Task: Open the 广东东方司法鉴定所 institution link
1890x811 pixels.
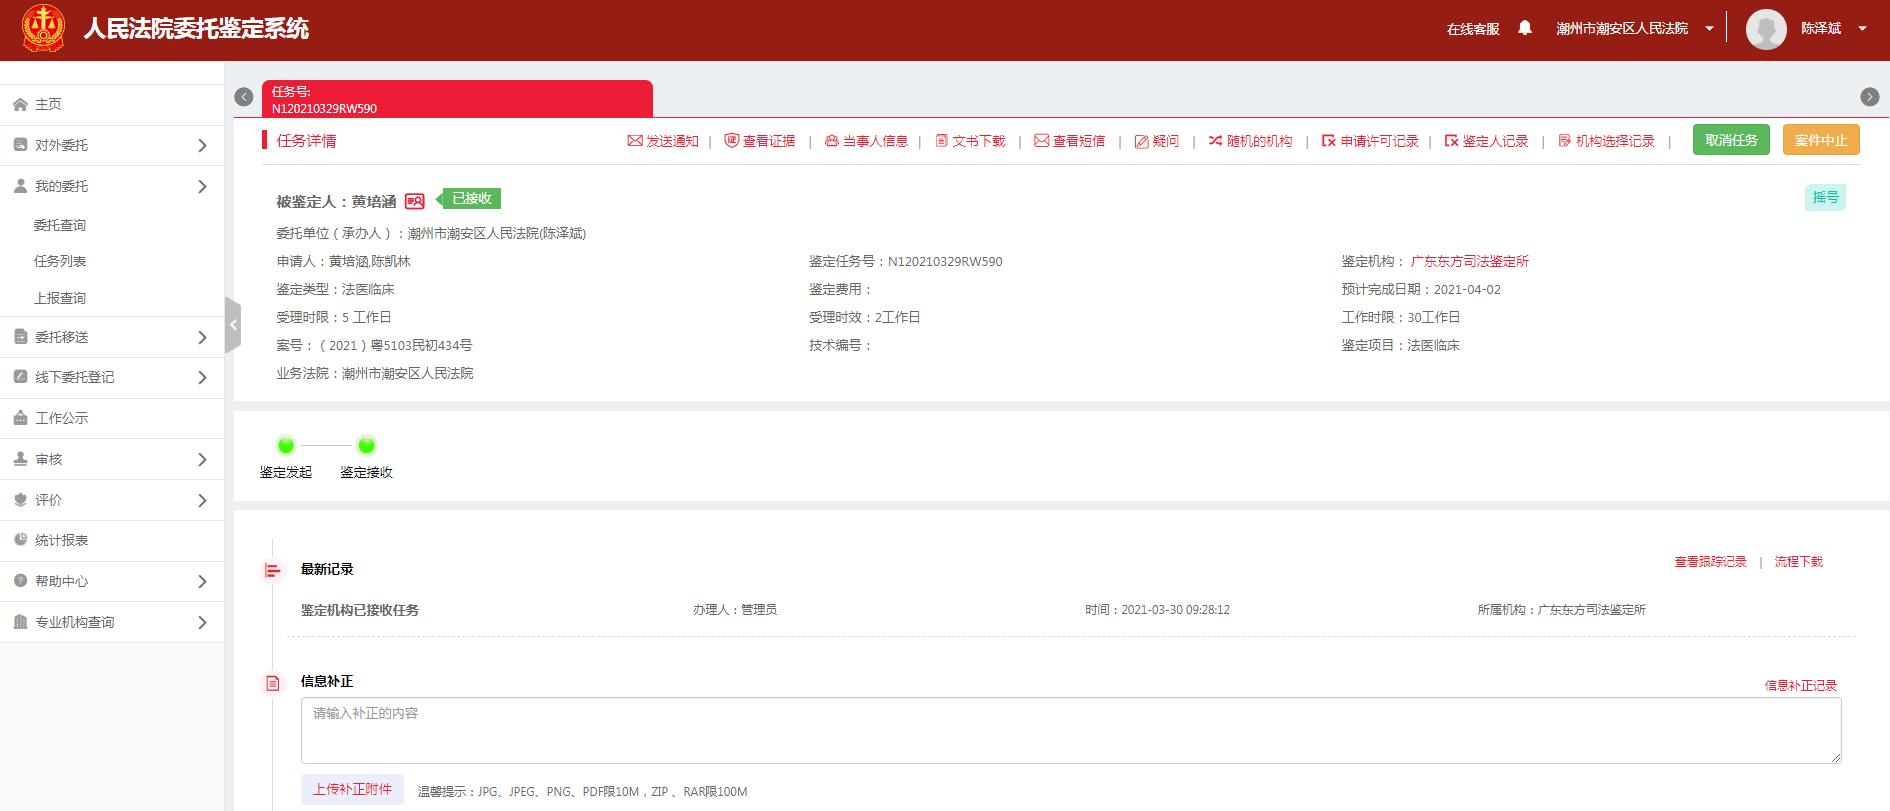Action: click(x=1469, y=261)
